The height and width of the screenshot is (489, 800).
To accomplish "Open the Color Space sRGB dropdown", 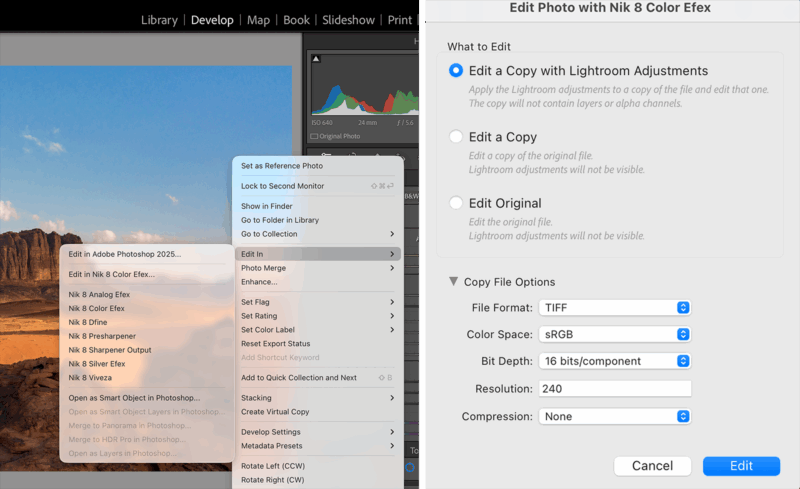I will (615, 334).
